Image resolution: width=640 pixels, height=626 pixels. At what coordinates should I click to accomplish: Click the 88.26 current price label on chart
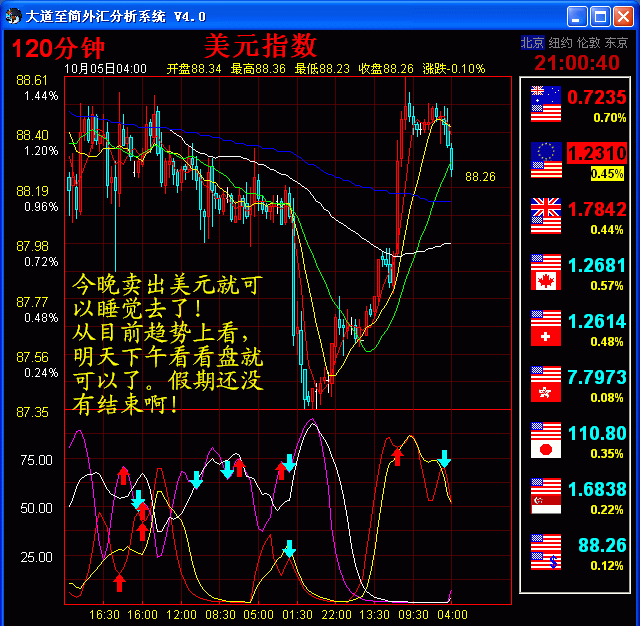480,177
